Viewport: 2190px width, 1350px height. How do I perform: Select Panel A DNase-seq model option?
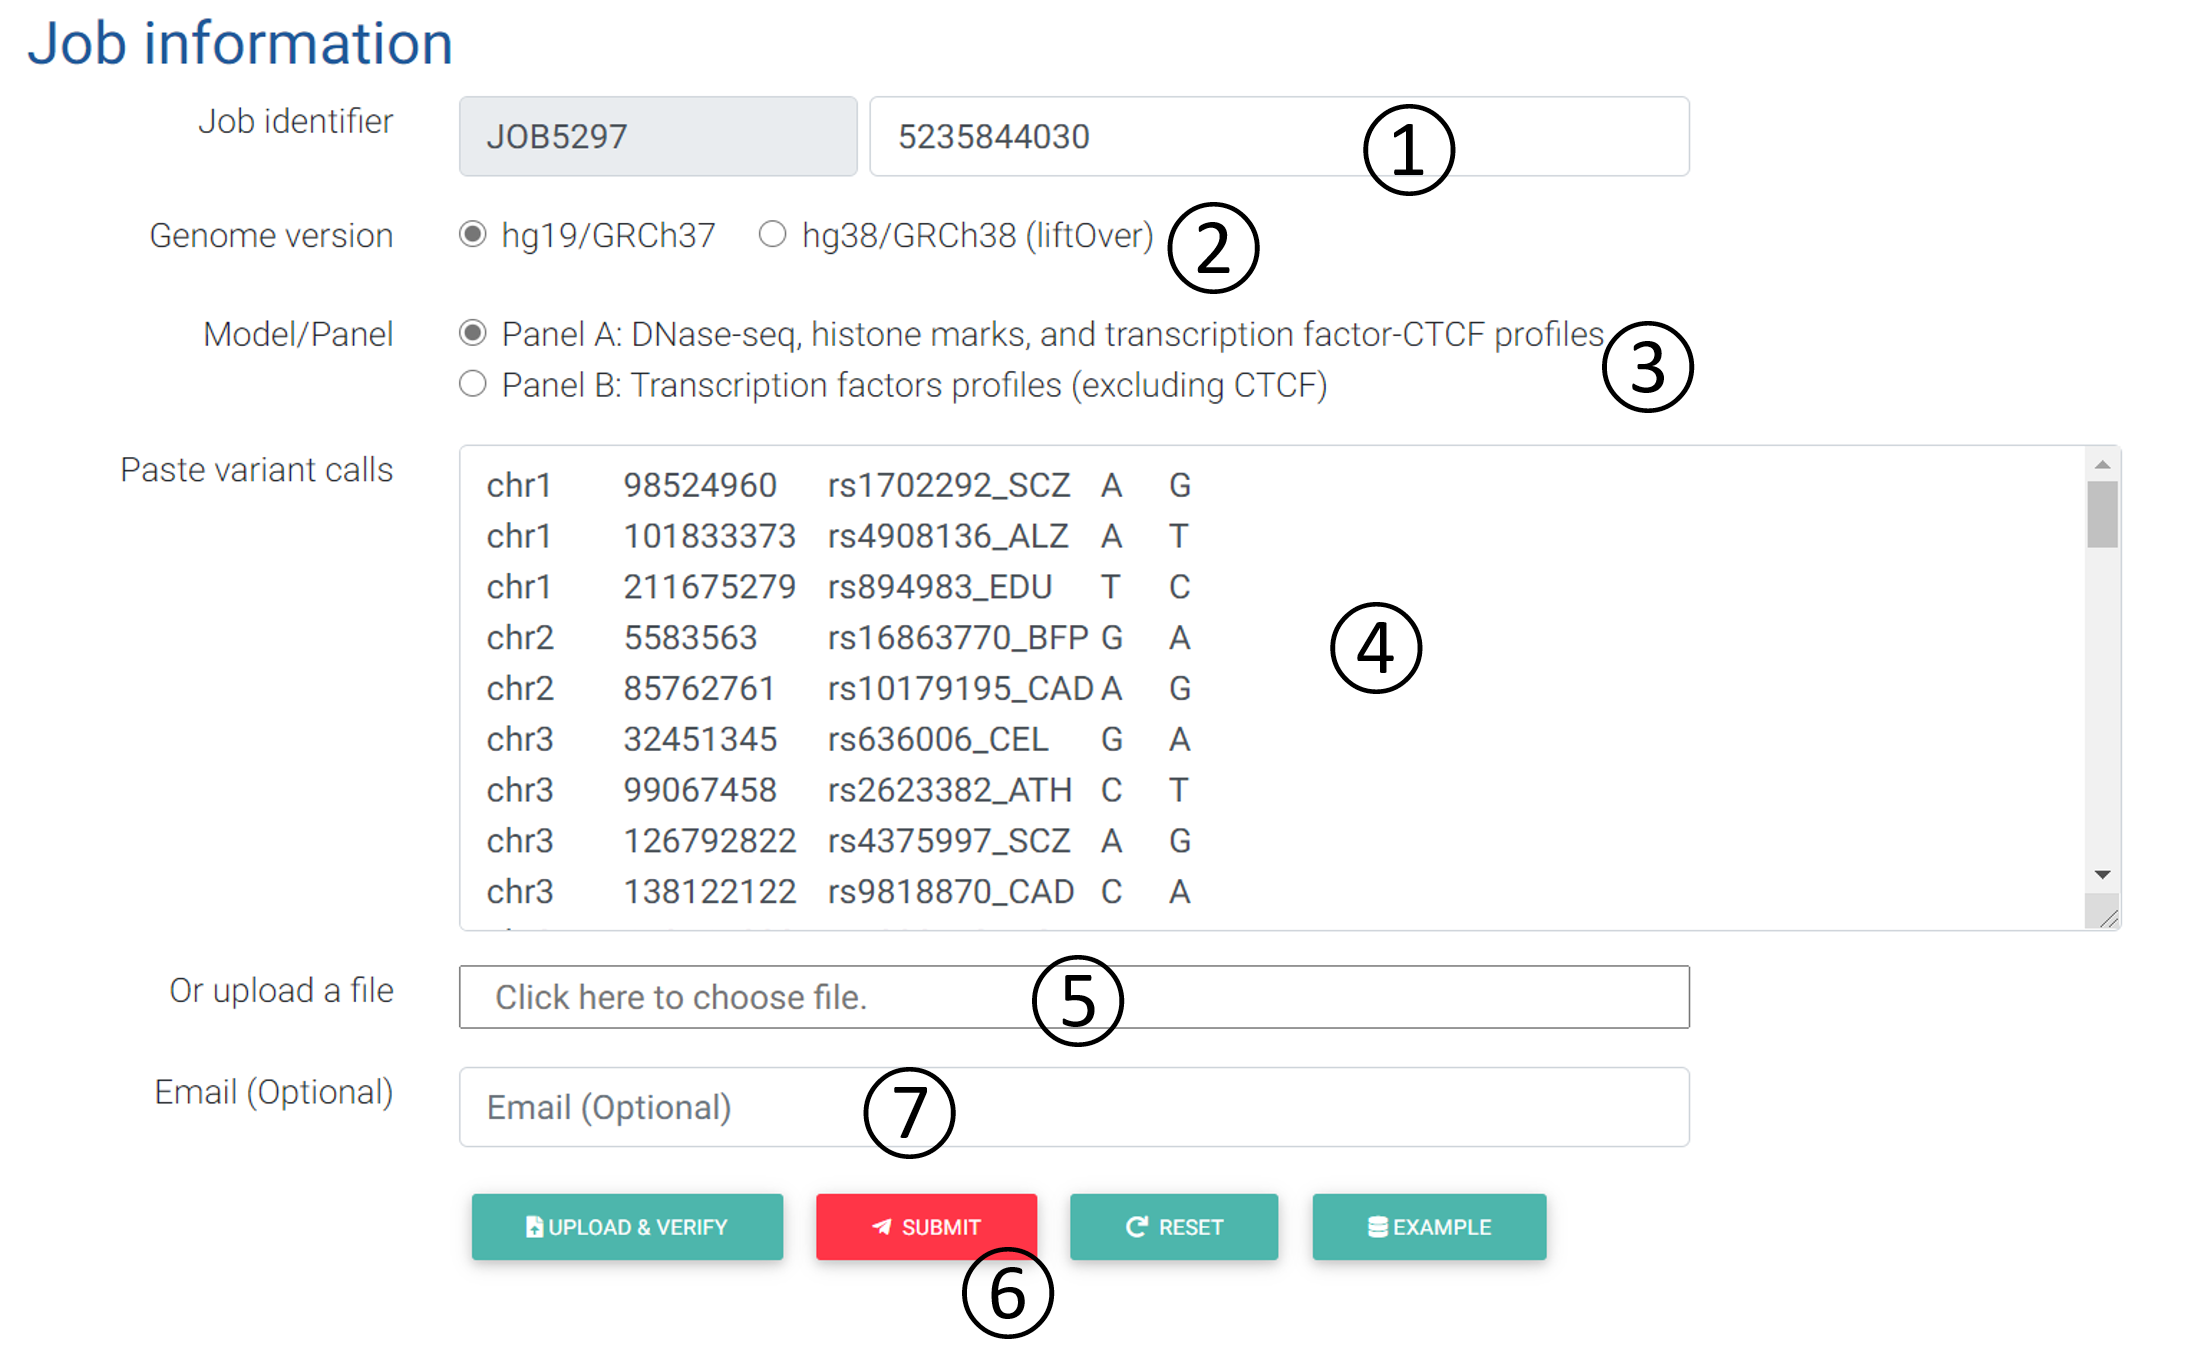click(473, 333)
